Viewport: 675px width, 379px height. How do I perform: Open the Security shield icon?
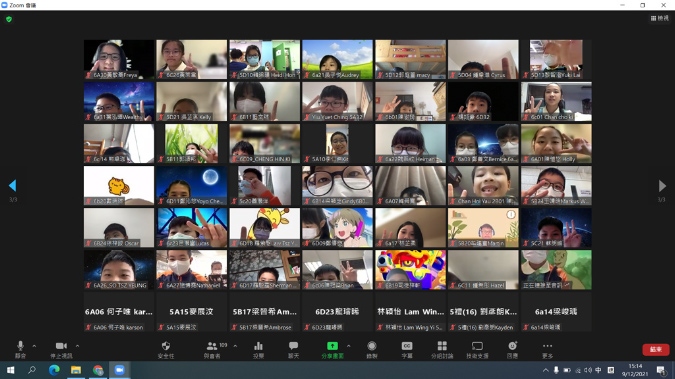tap(166, 346)
